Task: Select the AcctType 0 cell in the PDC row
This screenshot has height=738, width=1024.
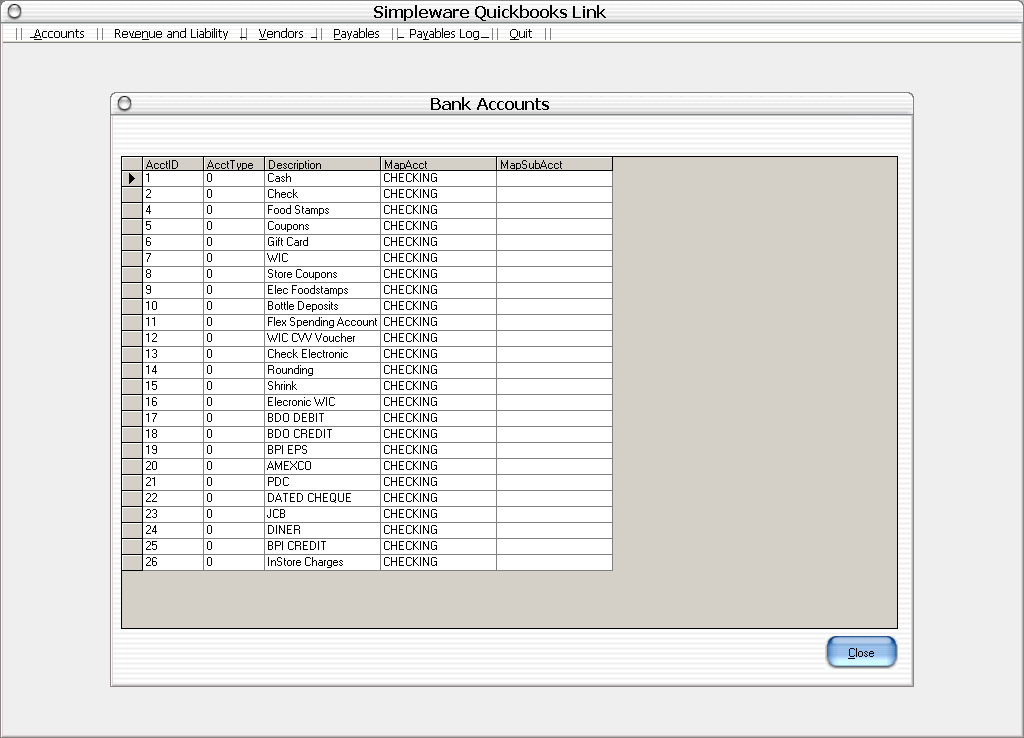Action: (234, 483)
